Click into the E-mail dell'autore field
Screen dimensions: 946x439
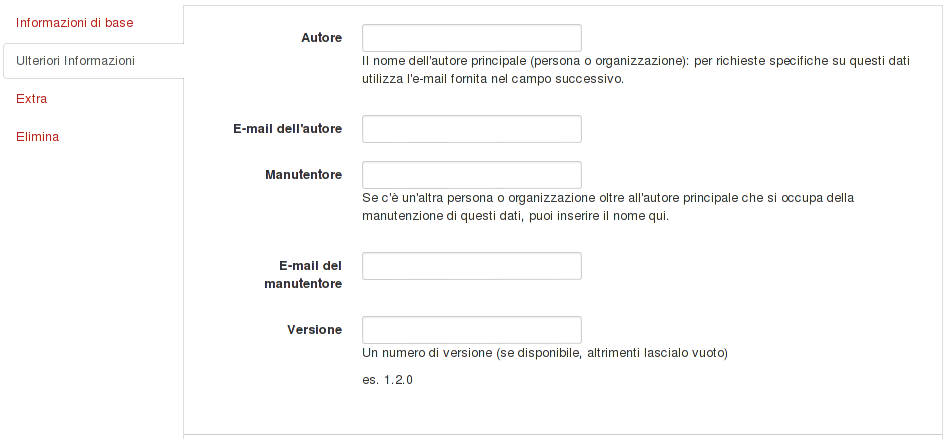click(x=472, y=129)
